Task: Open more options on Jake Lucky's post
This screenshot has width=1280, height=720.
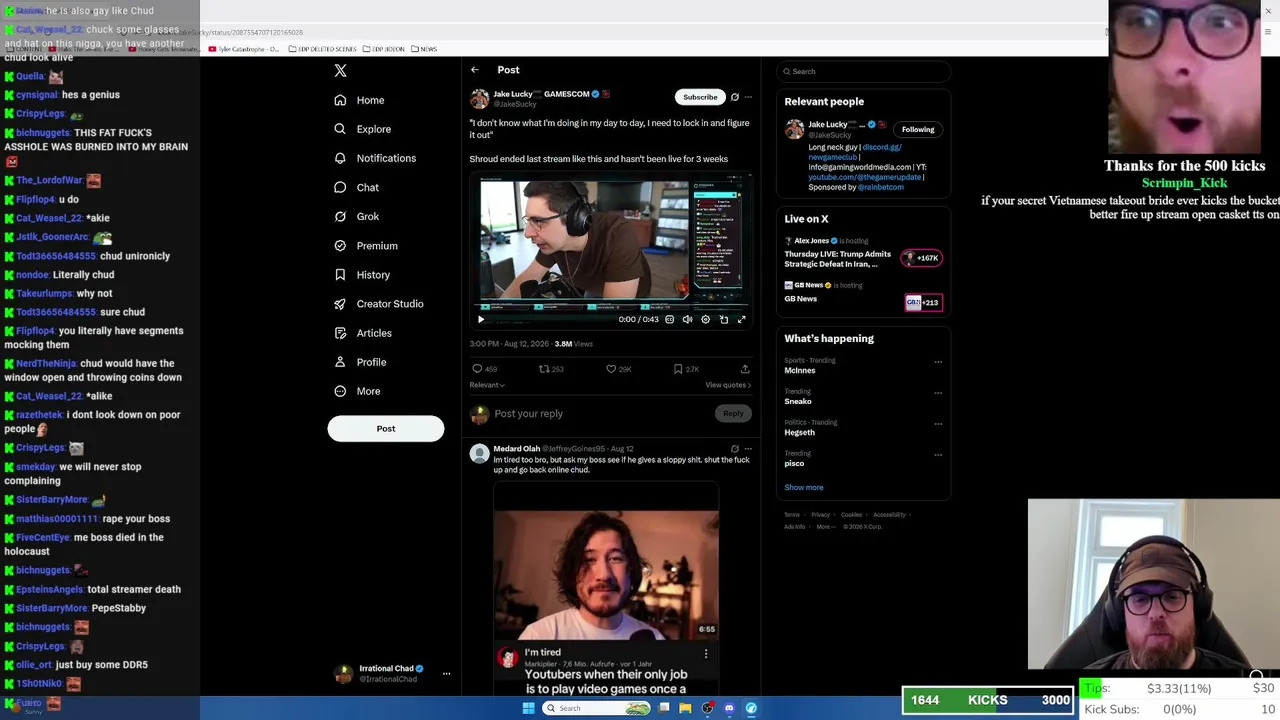Action: tap(748, 97)
